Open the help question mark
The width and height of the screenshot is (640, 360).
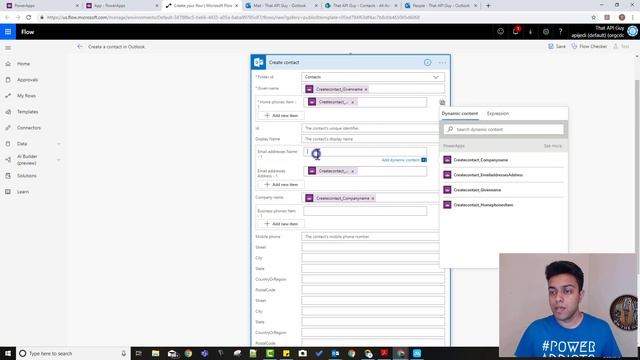click(560, 32)
